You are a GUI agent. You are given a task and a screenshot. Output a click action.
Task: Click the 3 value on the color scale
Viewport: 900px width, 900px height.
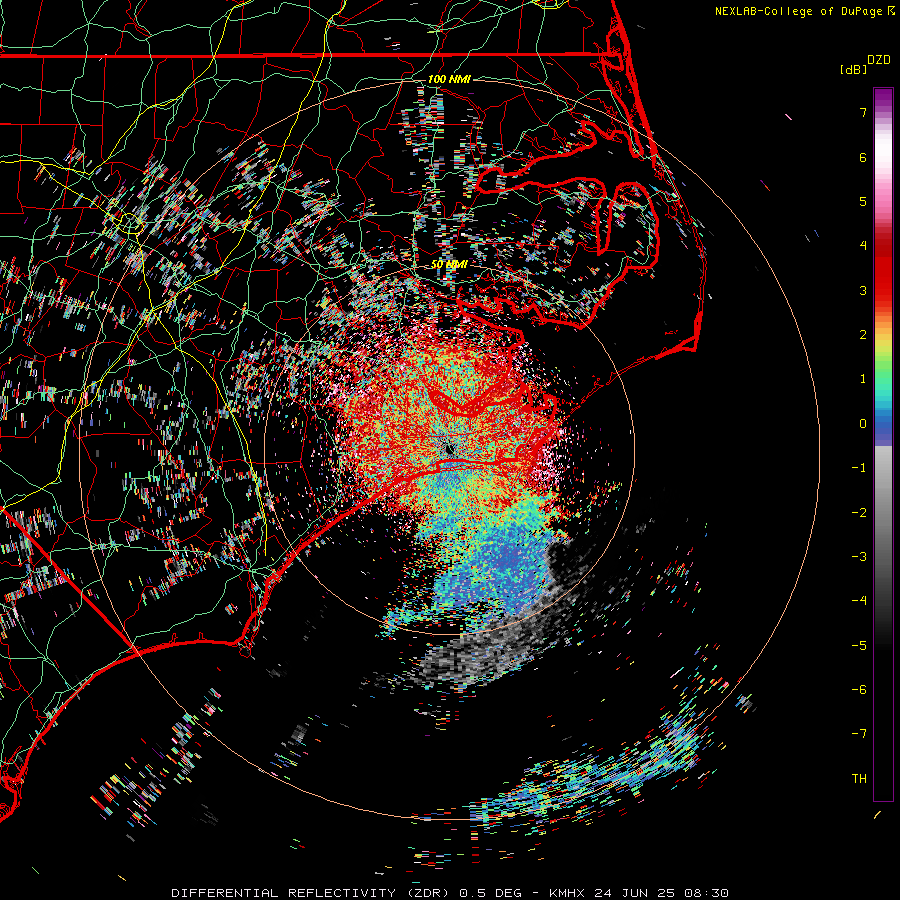point(863,290)
